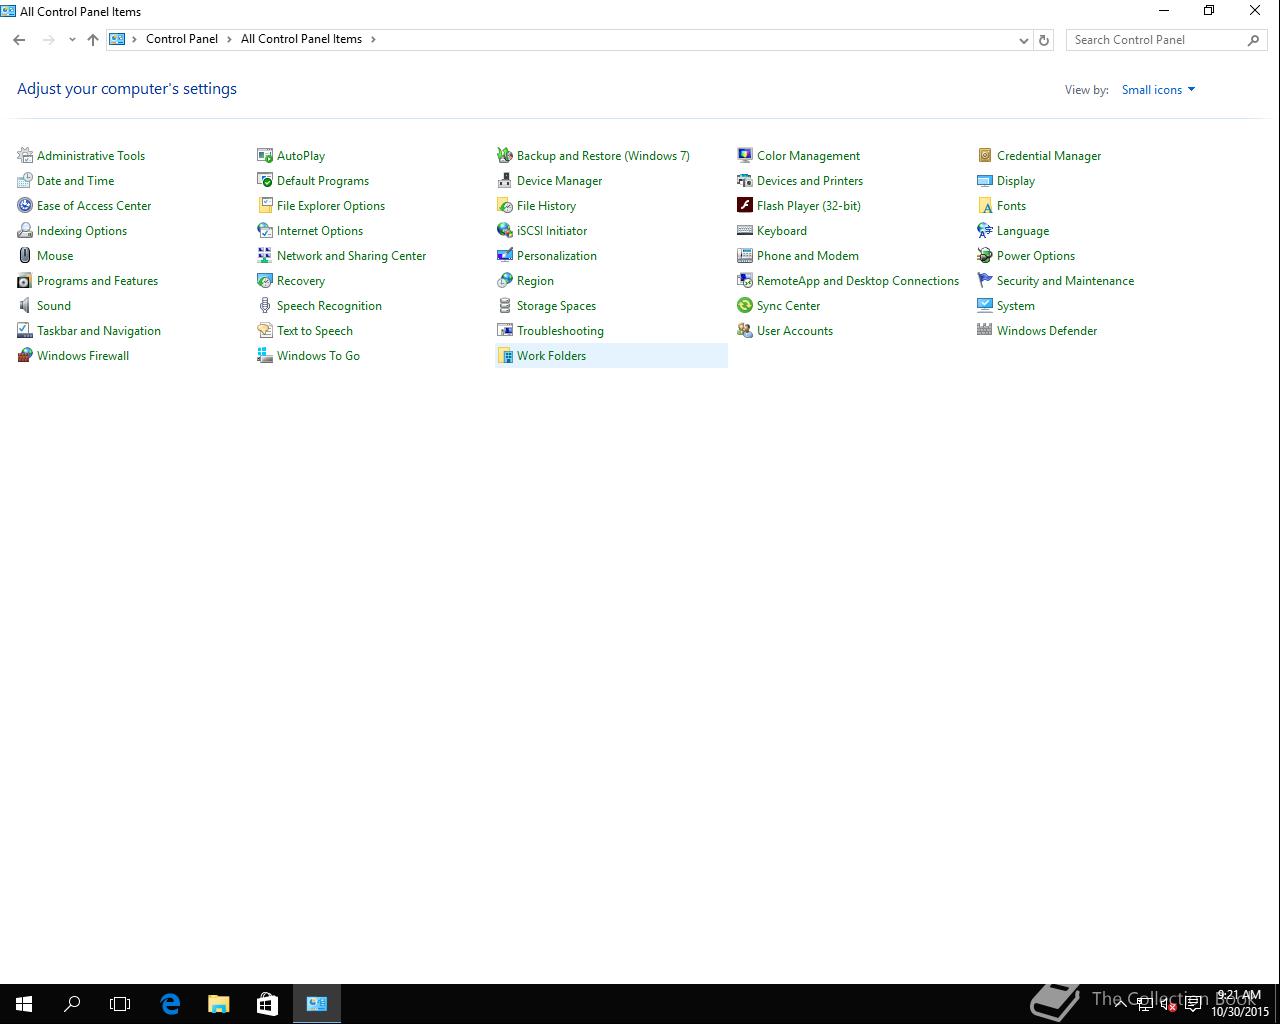Open the System link

click(1016, 305)
